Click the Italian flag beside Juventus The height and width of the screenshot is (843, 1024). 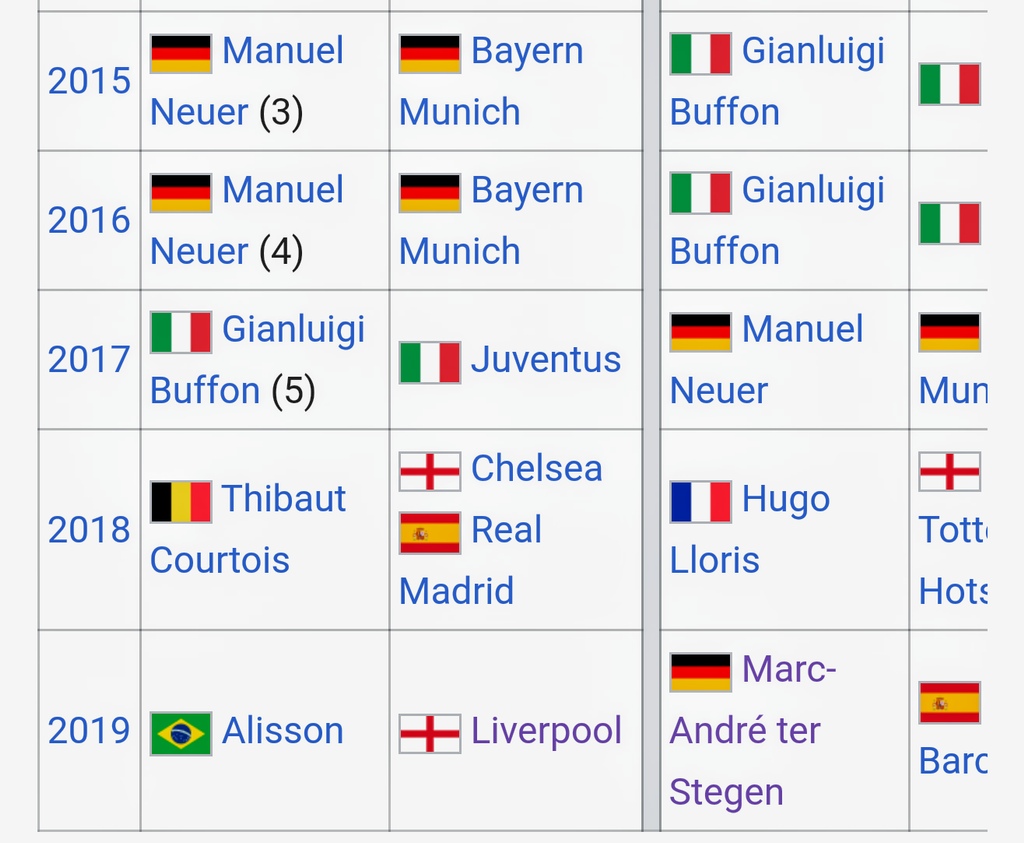click(430, 362)
